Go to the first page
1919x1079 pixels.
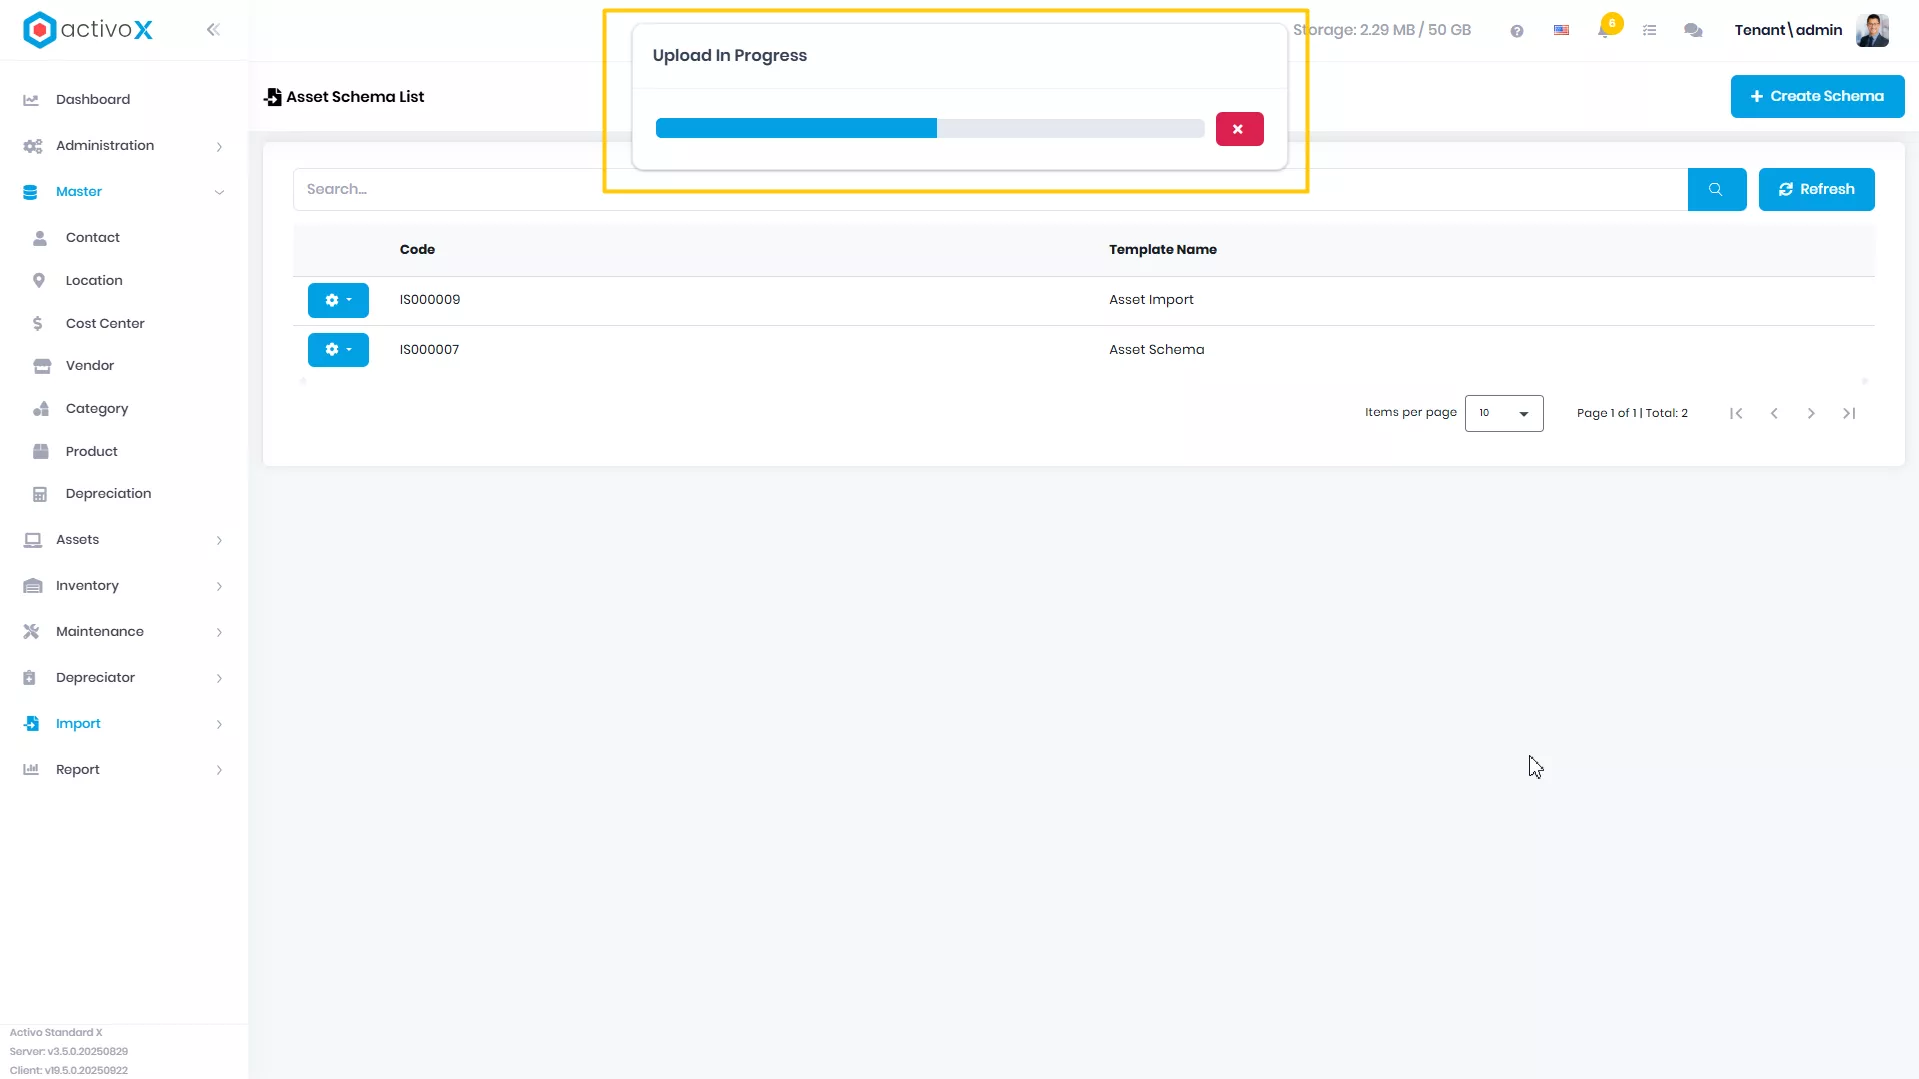click(1736, 413)
